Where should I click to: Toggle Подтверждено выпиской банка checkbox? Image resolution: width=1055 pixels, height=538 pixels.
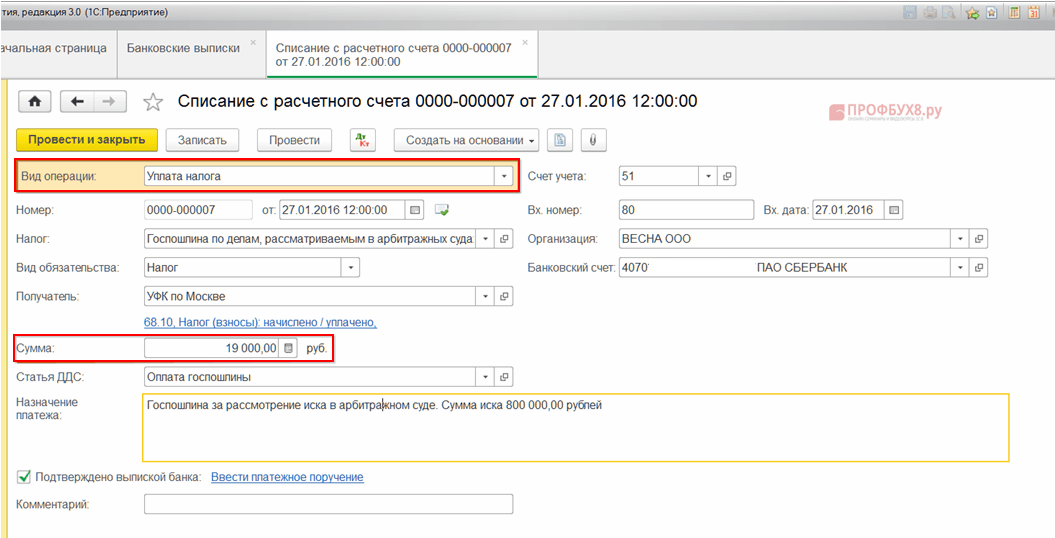click(24, 477)
